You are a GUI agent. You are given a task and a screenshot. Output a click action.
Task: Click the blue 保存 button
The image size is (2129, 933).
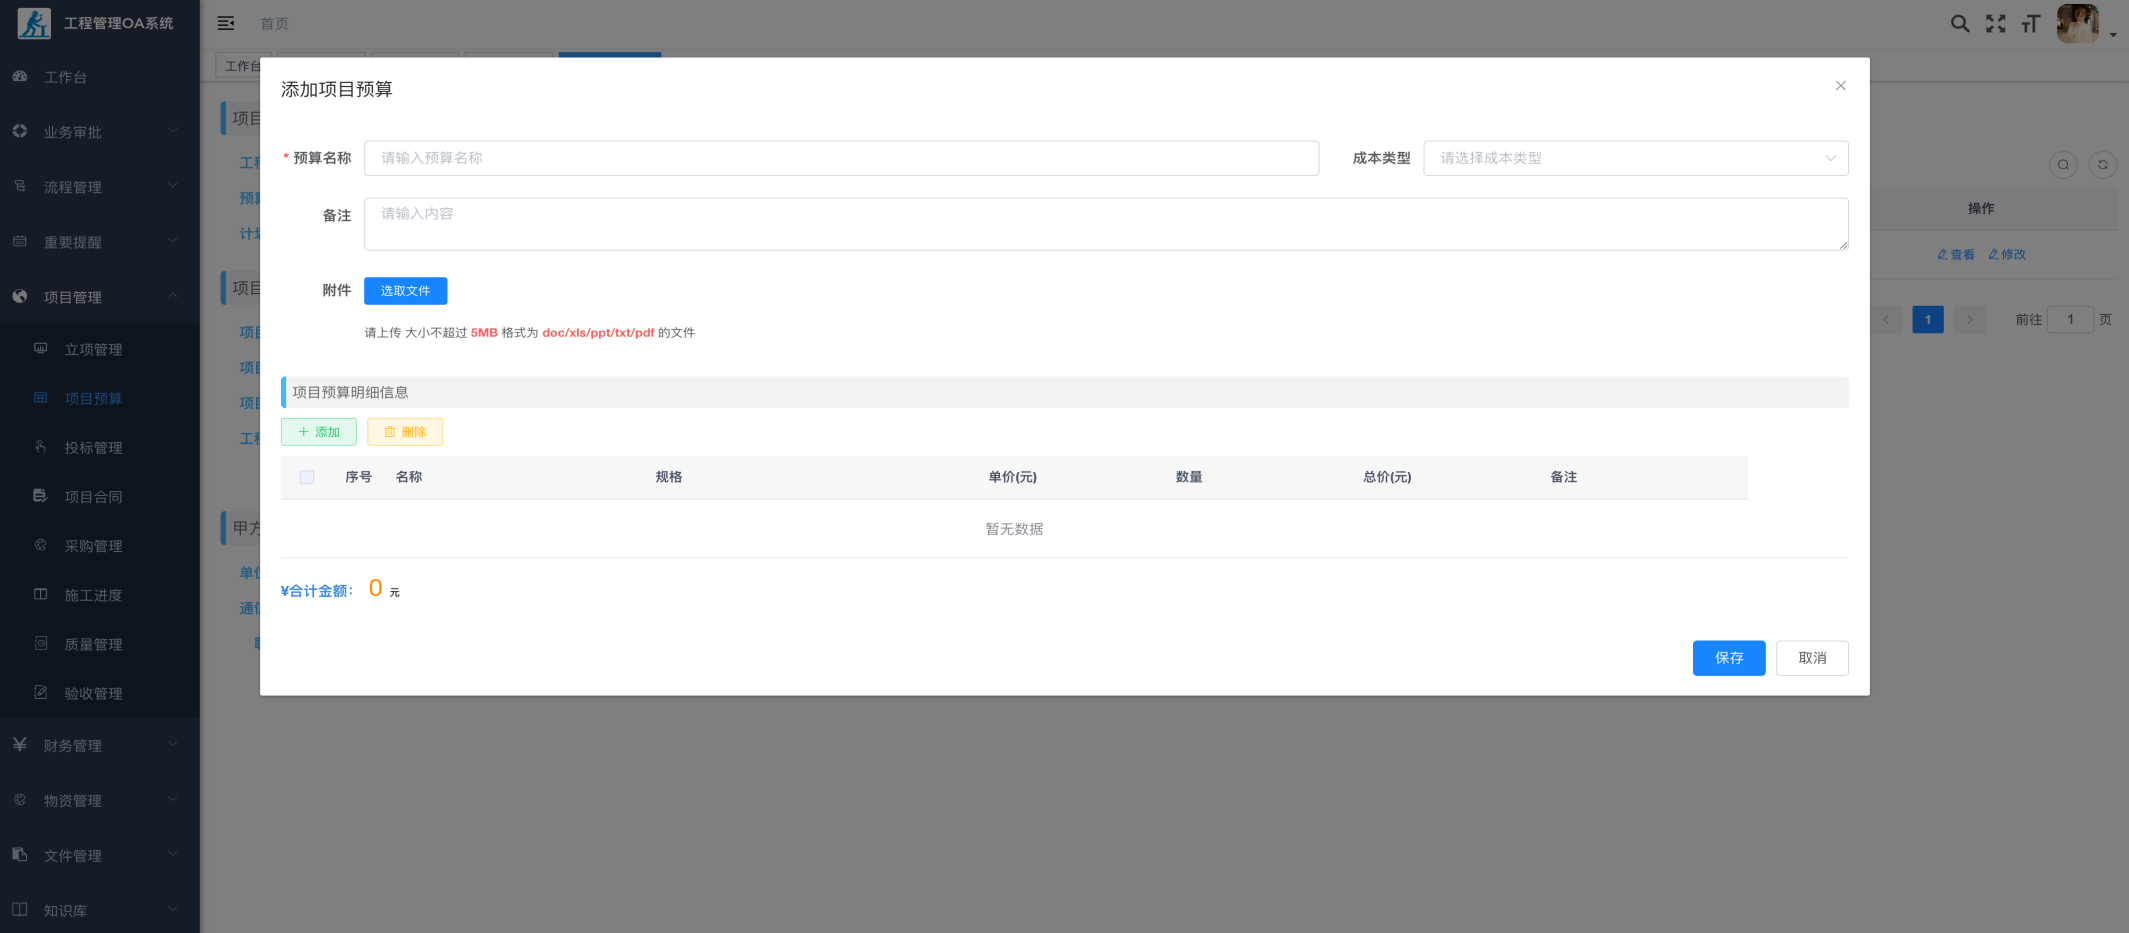1728,658
